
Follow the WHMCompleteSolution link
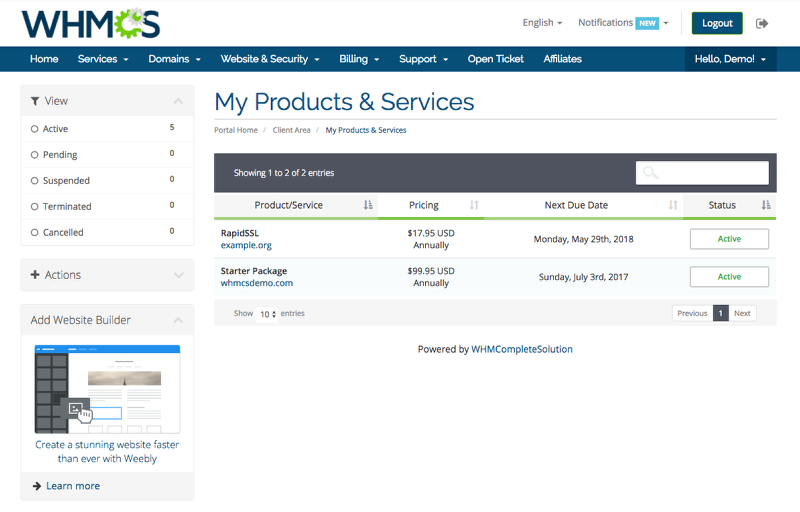point(521,349)
